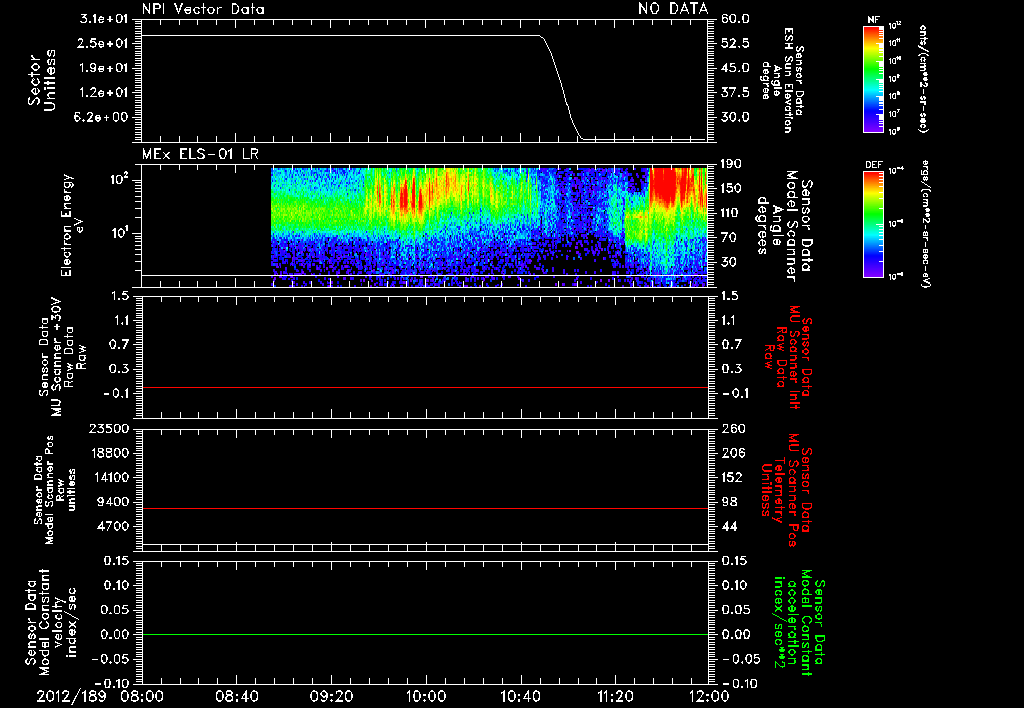The height and width of the screenshot is (708, 1024).
Task: Click the "Electron Energy eV" axis title
Action: pos(72,225)
